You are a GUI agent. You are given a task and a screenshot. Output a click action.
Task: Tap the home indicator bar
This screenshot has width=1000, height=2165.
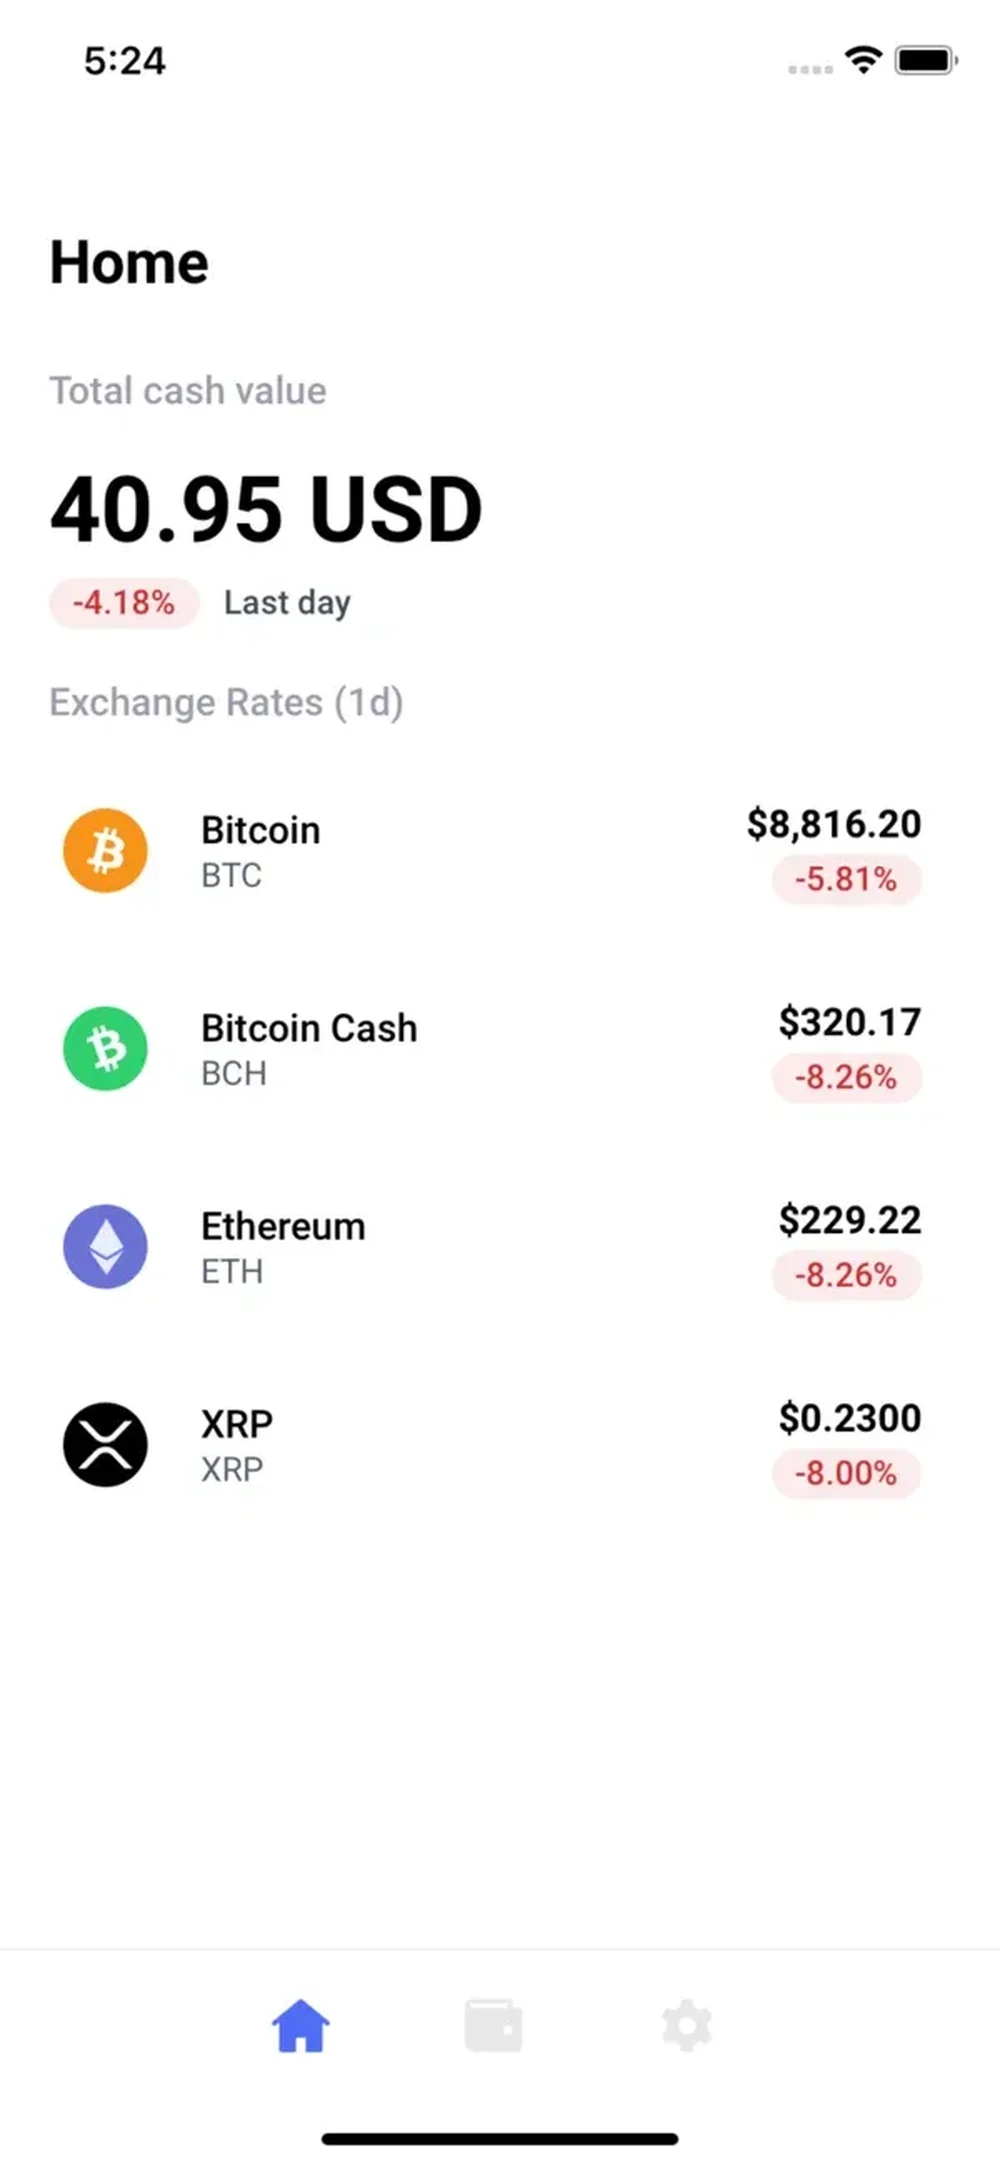[500, 2139]
